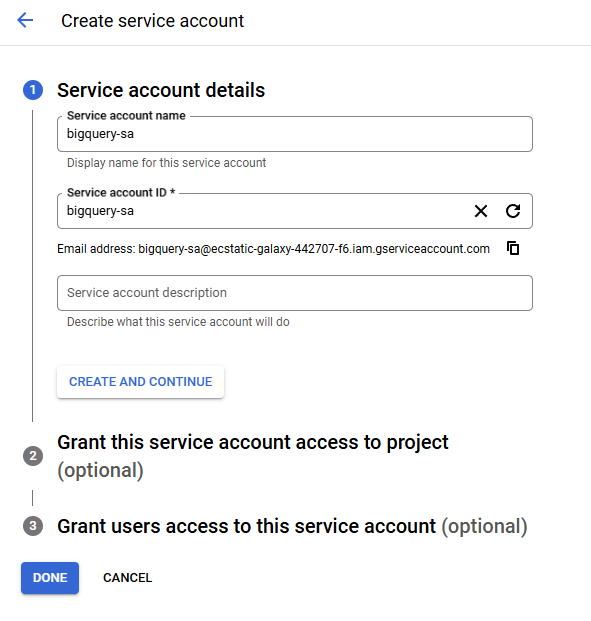Collapse the Service account details section

(161, 90)
